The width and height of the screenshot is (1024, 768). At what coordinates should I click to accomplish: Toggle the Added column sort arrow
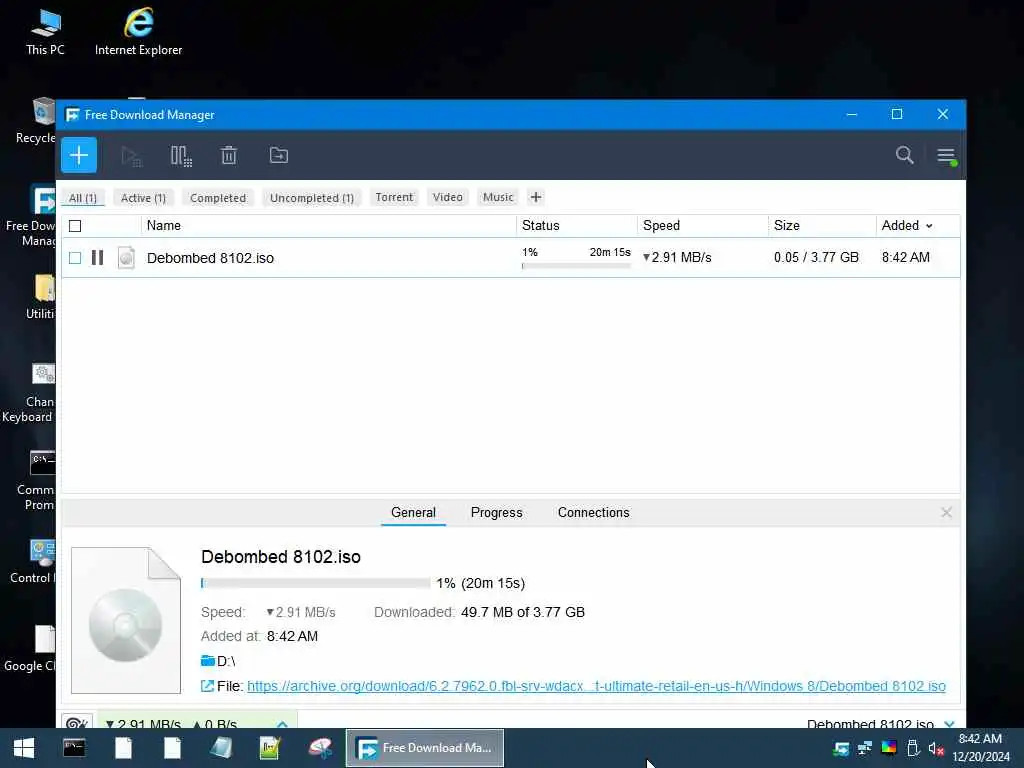(x=929, y=226)
